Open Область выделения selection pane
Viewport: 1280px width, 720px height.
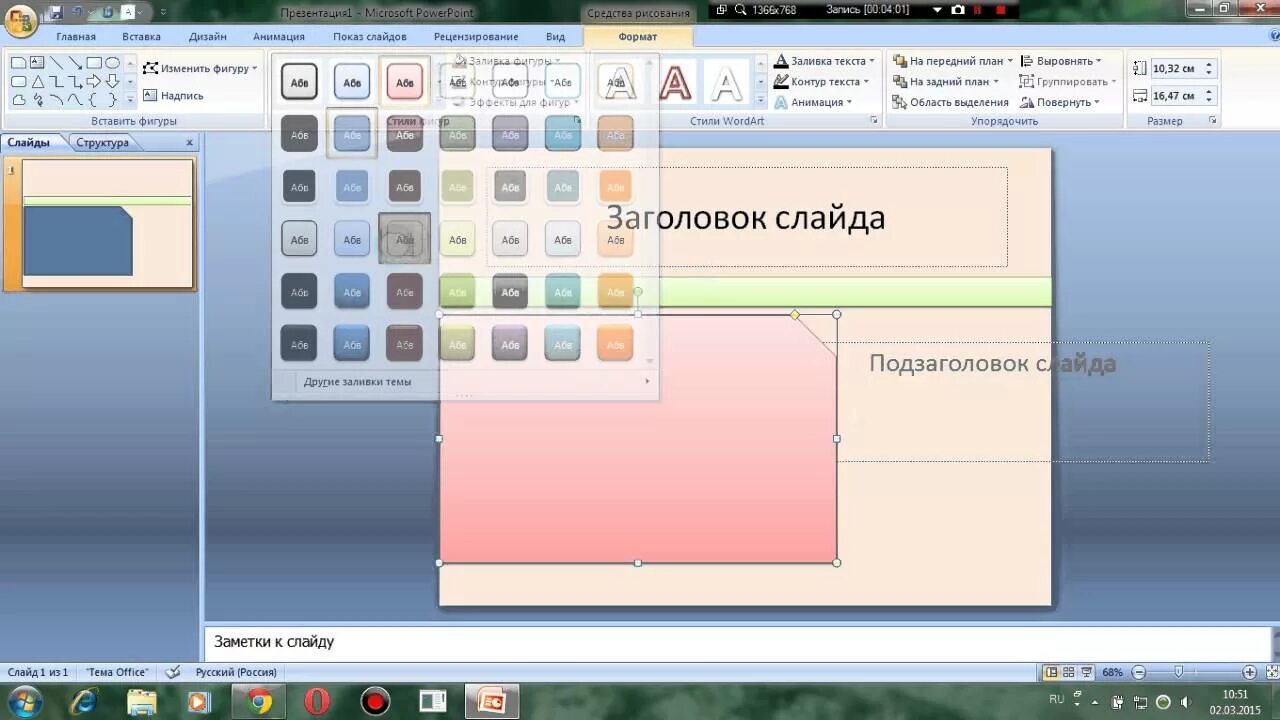point(950,102)
